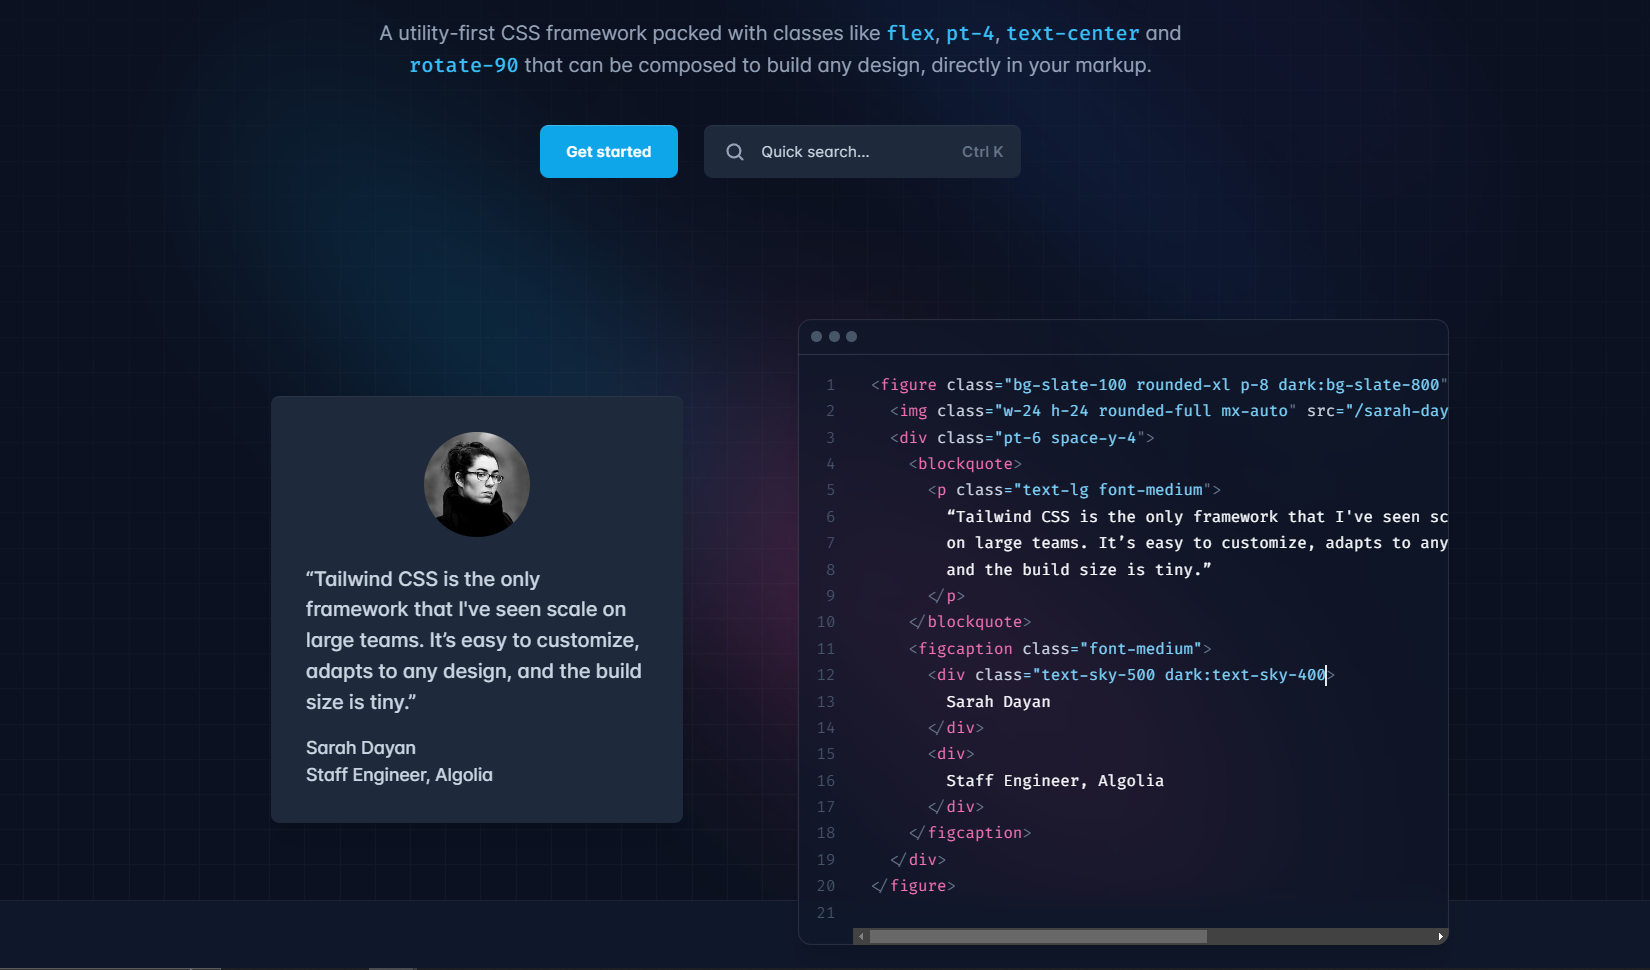Click the text-center class name text
Screen dimensions: 1650x970
(1073, 33)
